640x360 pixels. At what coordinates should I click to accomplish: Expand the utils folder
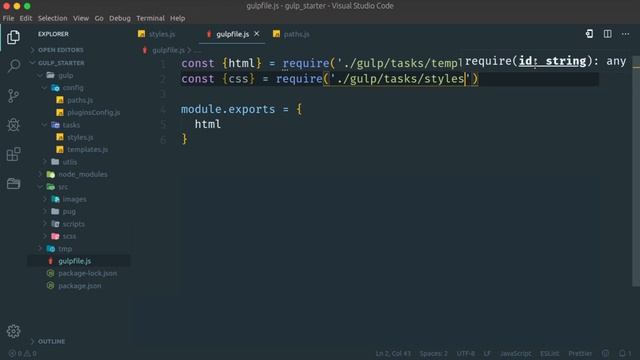tap(69, 162)
